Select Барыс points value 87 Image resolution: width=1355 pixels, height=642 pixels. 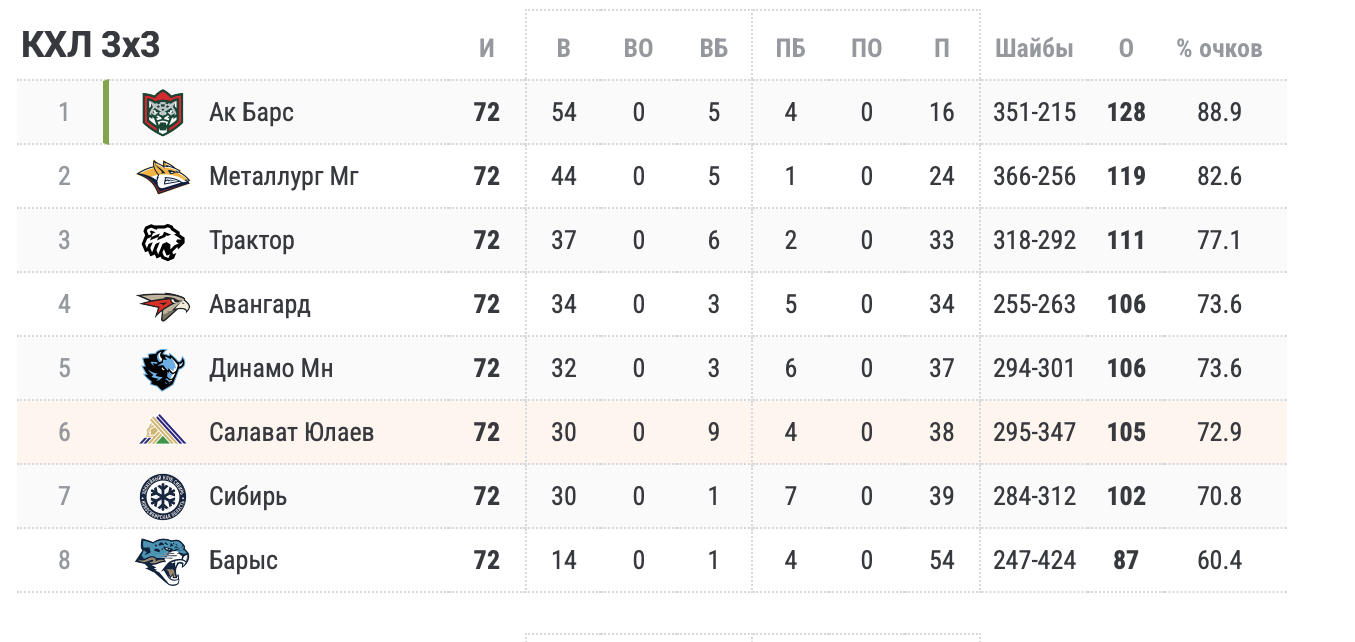click(1126, 560)
